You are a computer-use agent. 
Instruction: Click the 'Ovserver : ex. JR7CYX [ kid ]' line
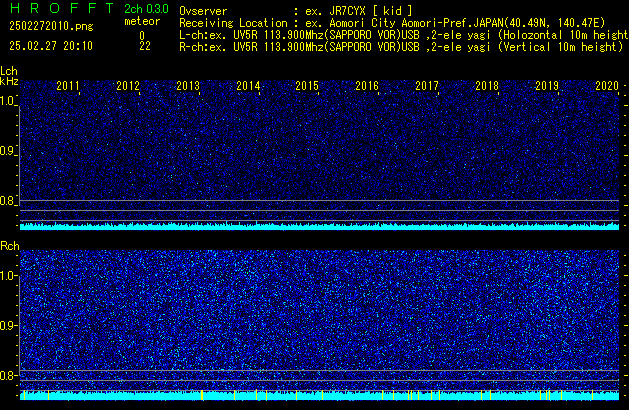pyautogui.click(x=296, y=11)
